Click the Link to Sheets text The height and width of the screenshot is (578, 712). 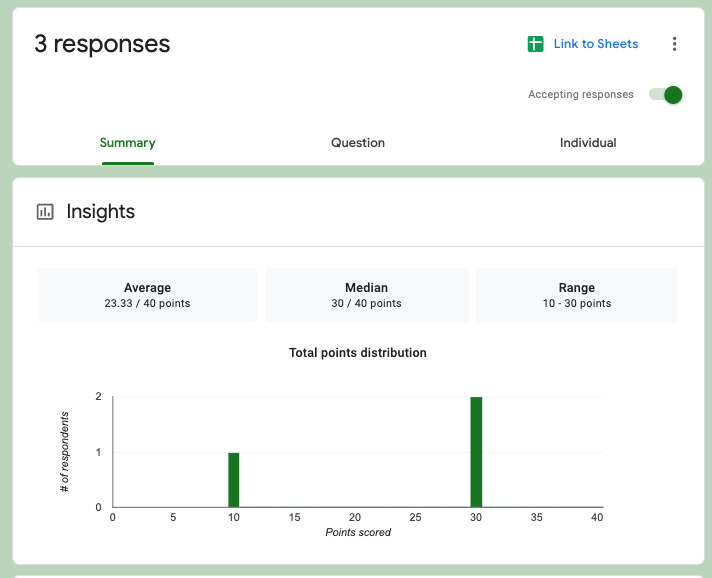[596, 44]
